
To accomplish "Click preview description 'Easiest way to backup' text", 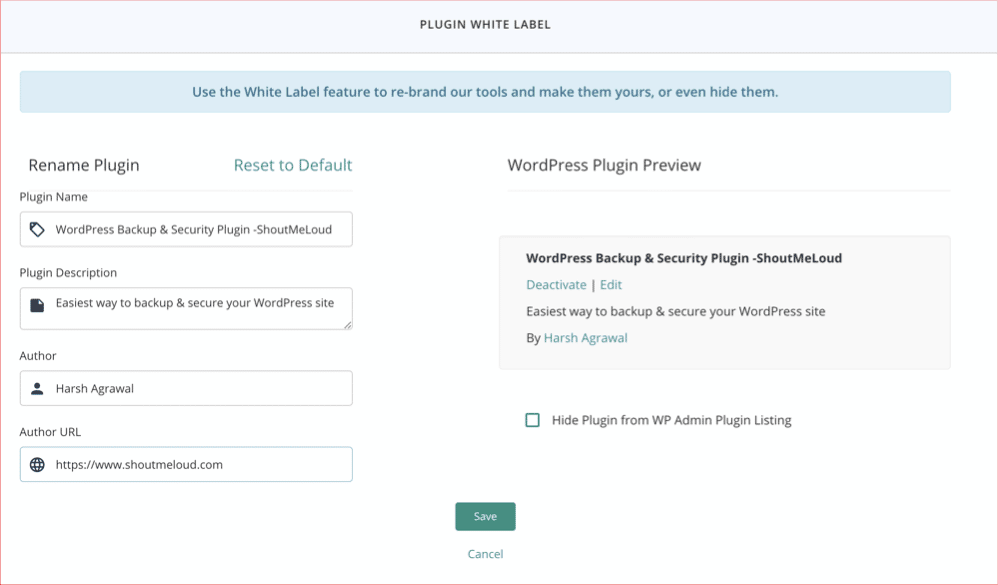I will tap(675, 311).
